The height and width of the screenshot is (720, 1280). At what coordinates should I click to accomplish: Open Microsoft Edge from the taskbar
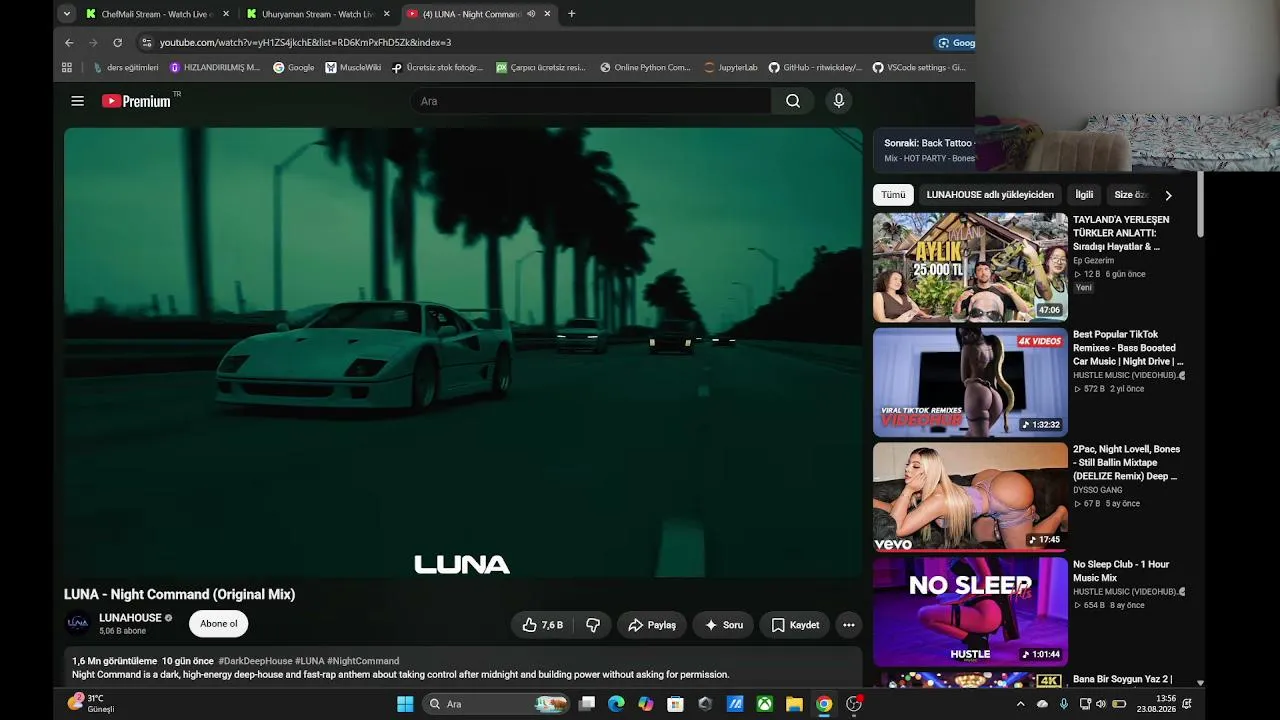coord(616,704)
